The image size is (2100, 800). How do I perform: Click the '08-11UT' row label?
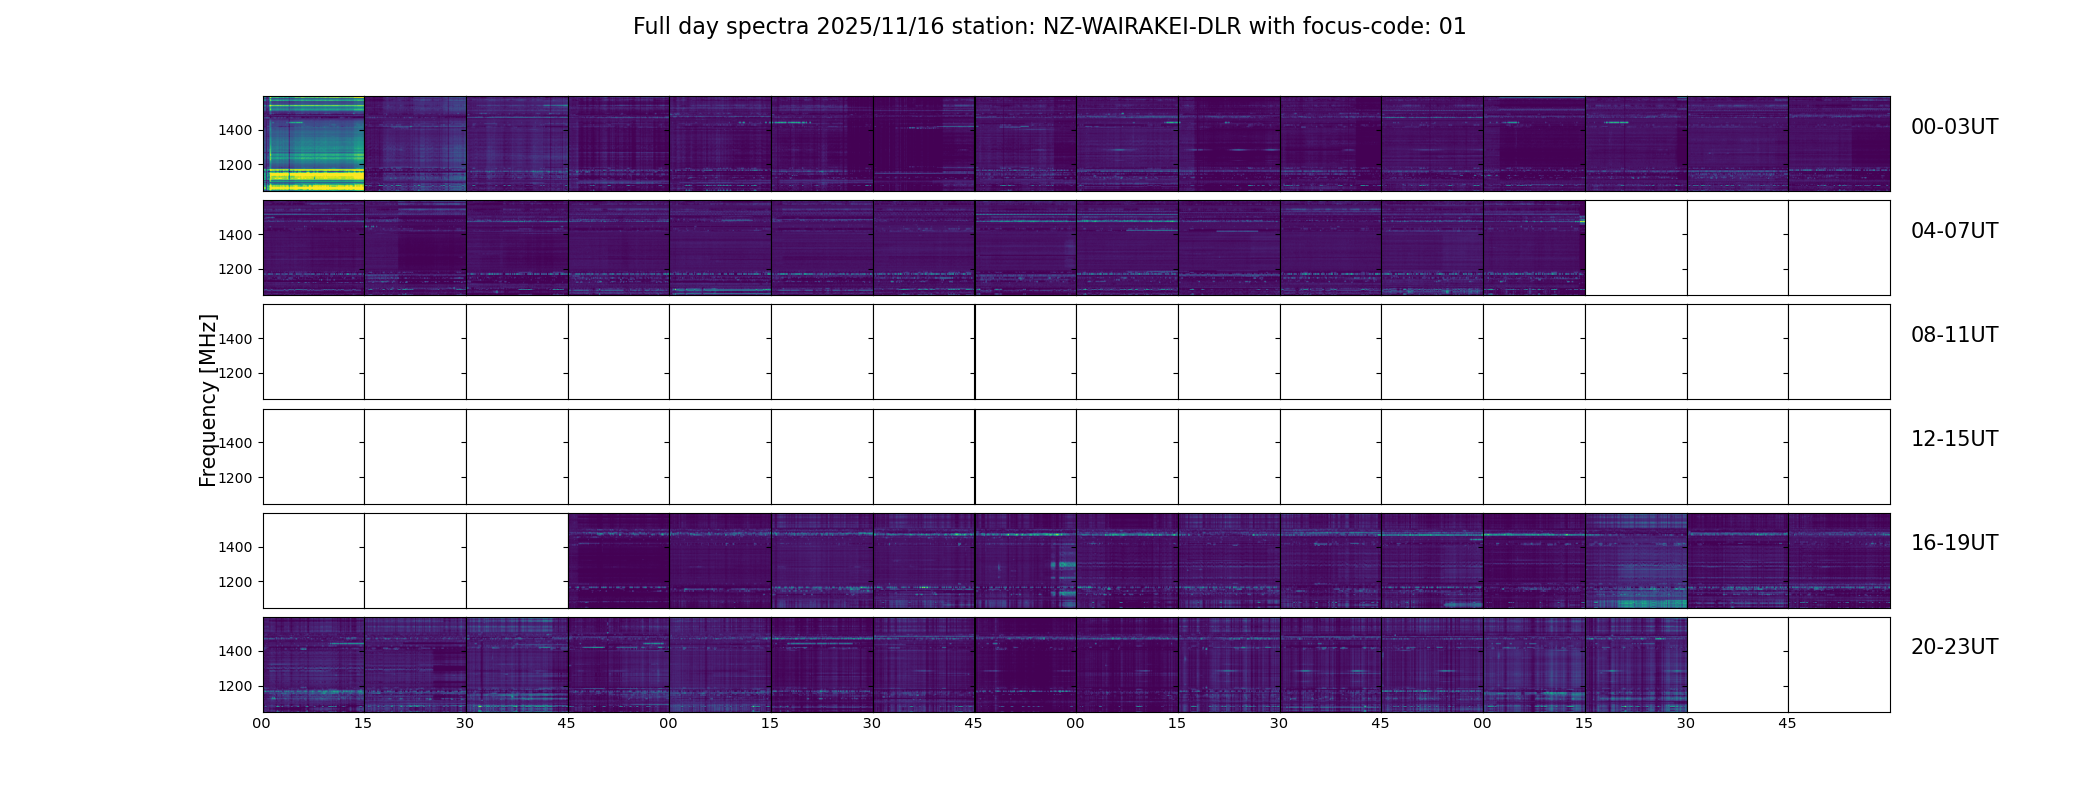1954,335
